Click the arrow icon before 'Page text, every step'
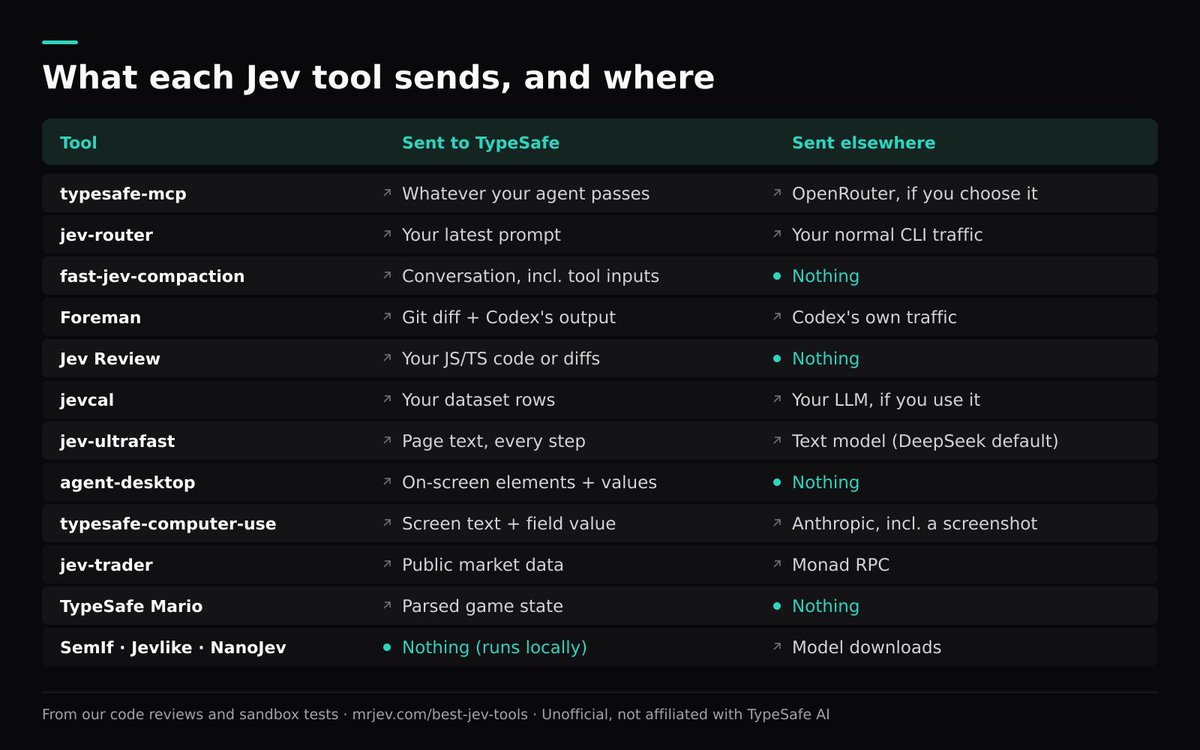Viewport: 1200px width, 750px height. pos(387,441)
